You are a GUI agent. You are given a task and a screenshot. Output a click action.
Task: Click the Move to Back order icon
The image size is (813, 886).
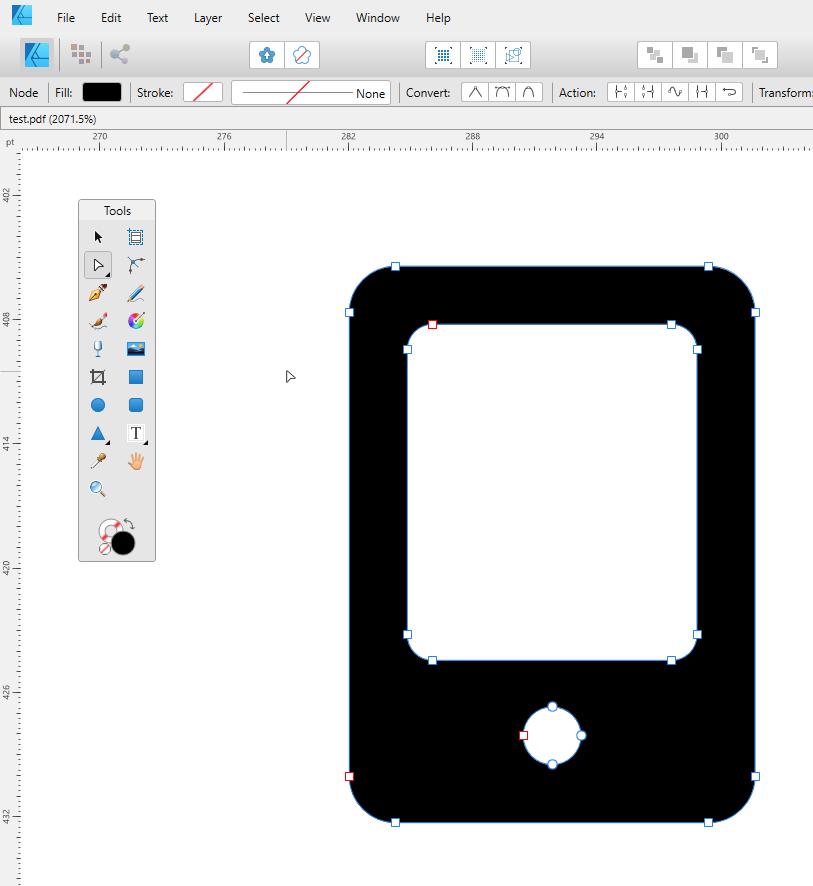[655, 55]
